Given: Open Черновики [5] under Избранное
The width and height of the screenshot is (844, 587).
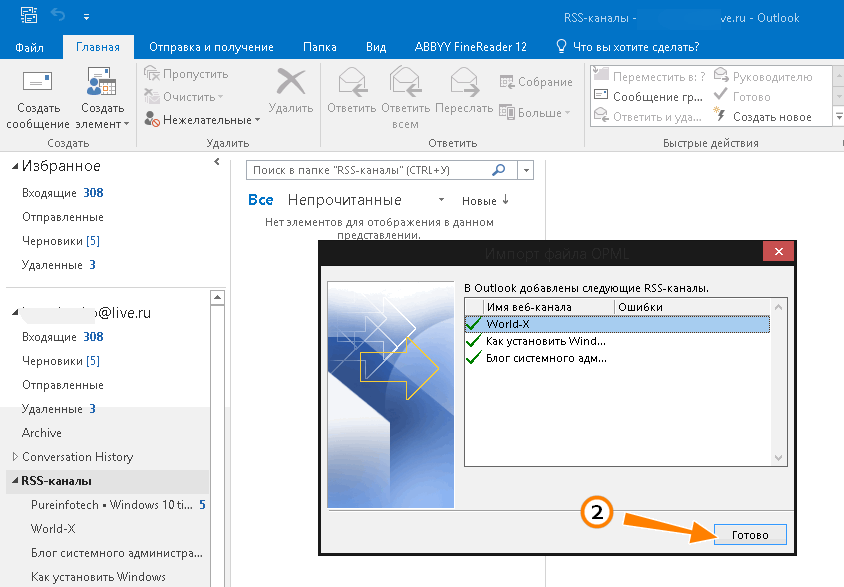Looking at the screenshot, I should pyautogui.click(x=61, y=241).
